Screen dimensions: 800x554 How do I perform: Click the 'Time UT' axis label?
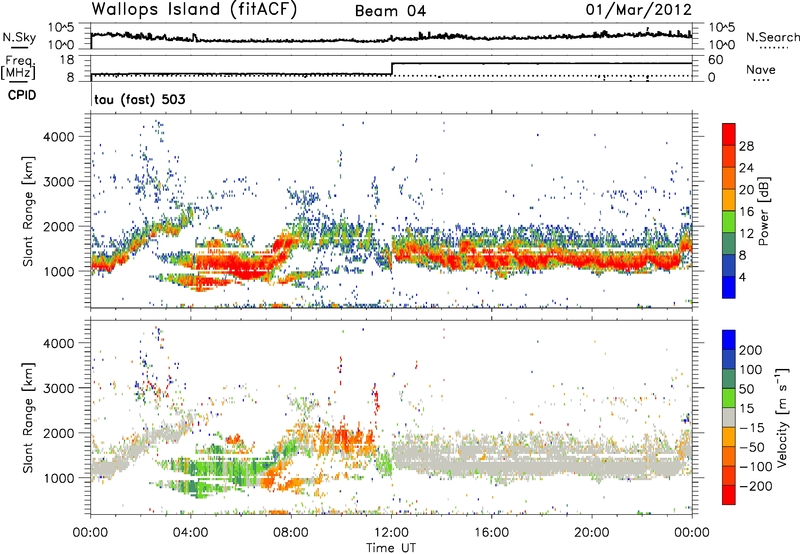click(391, 548)
